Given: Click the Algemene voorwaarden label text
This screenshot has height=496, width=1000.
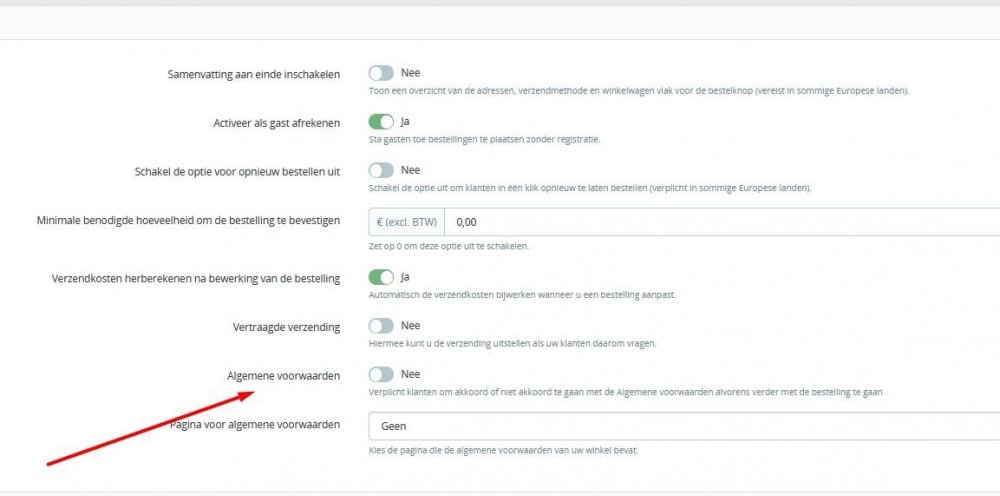Looking at the screenshot, I should pos(284,376).
